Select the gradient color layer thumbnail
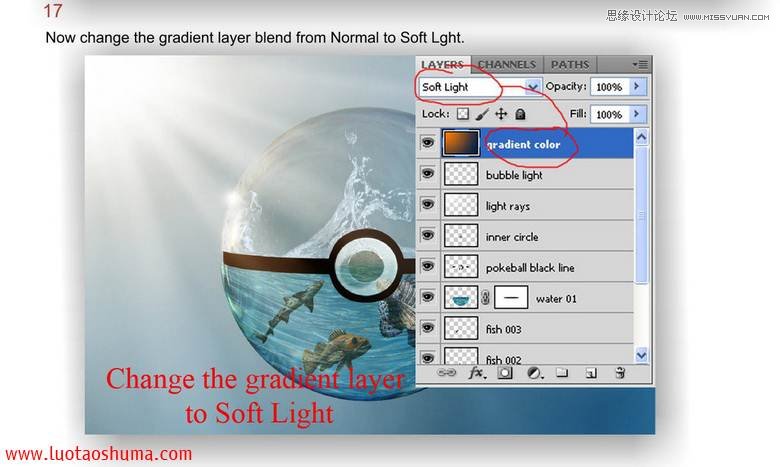 (461, 143)
